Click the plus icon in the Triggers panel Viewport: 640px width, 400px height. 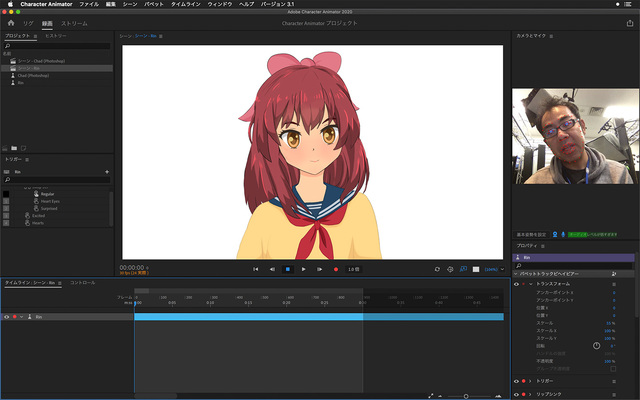pyautogui.click(x=107, y=171)
